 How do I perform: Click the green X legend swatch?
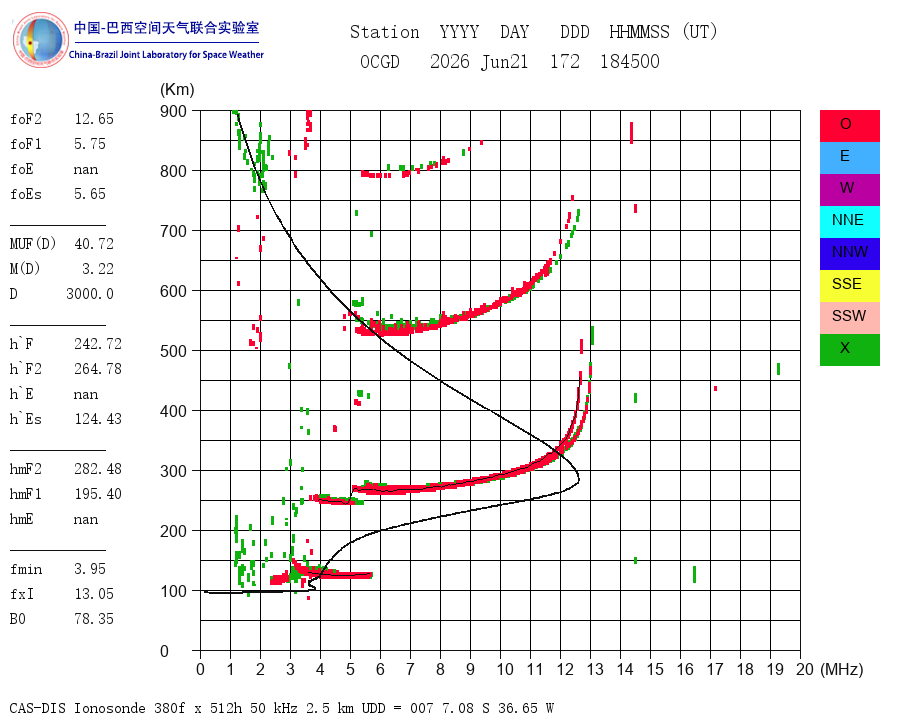coord(849,350)
